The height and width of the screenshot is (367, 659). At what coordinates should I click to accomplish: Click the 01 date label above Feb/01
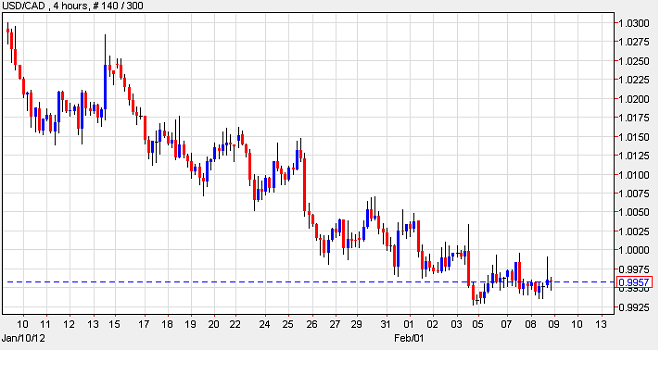(x=409, y=325)
